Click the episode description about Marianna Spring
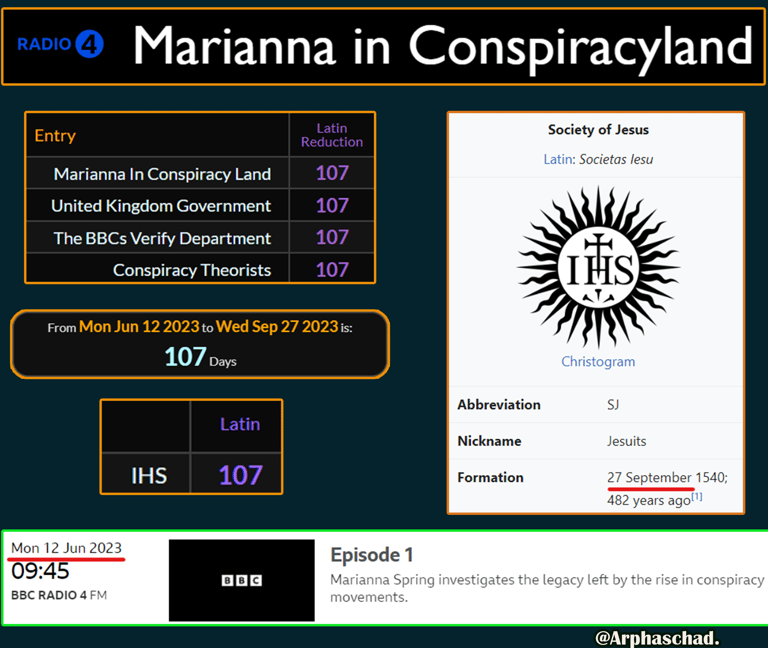This screenshot has height=648, width=768. tap(547, 588)
